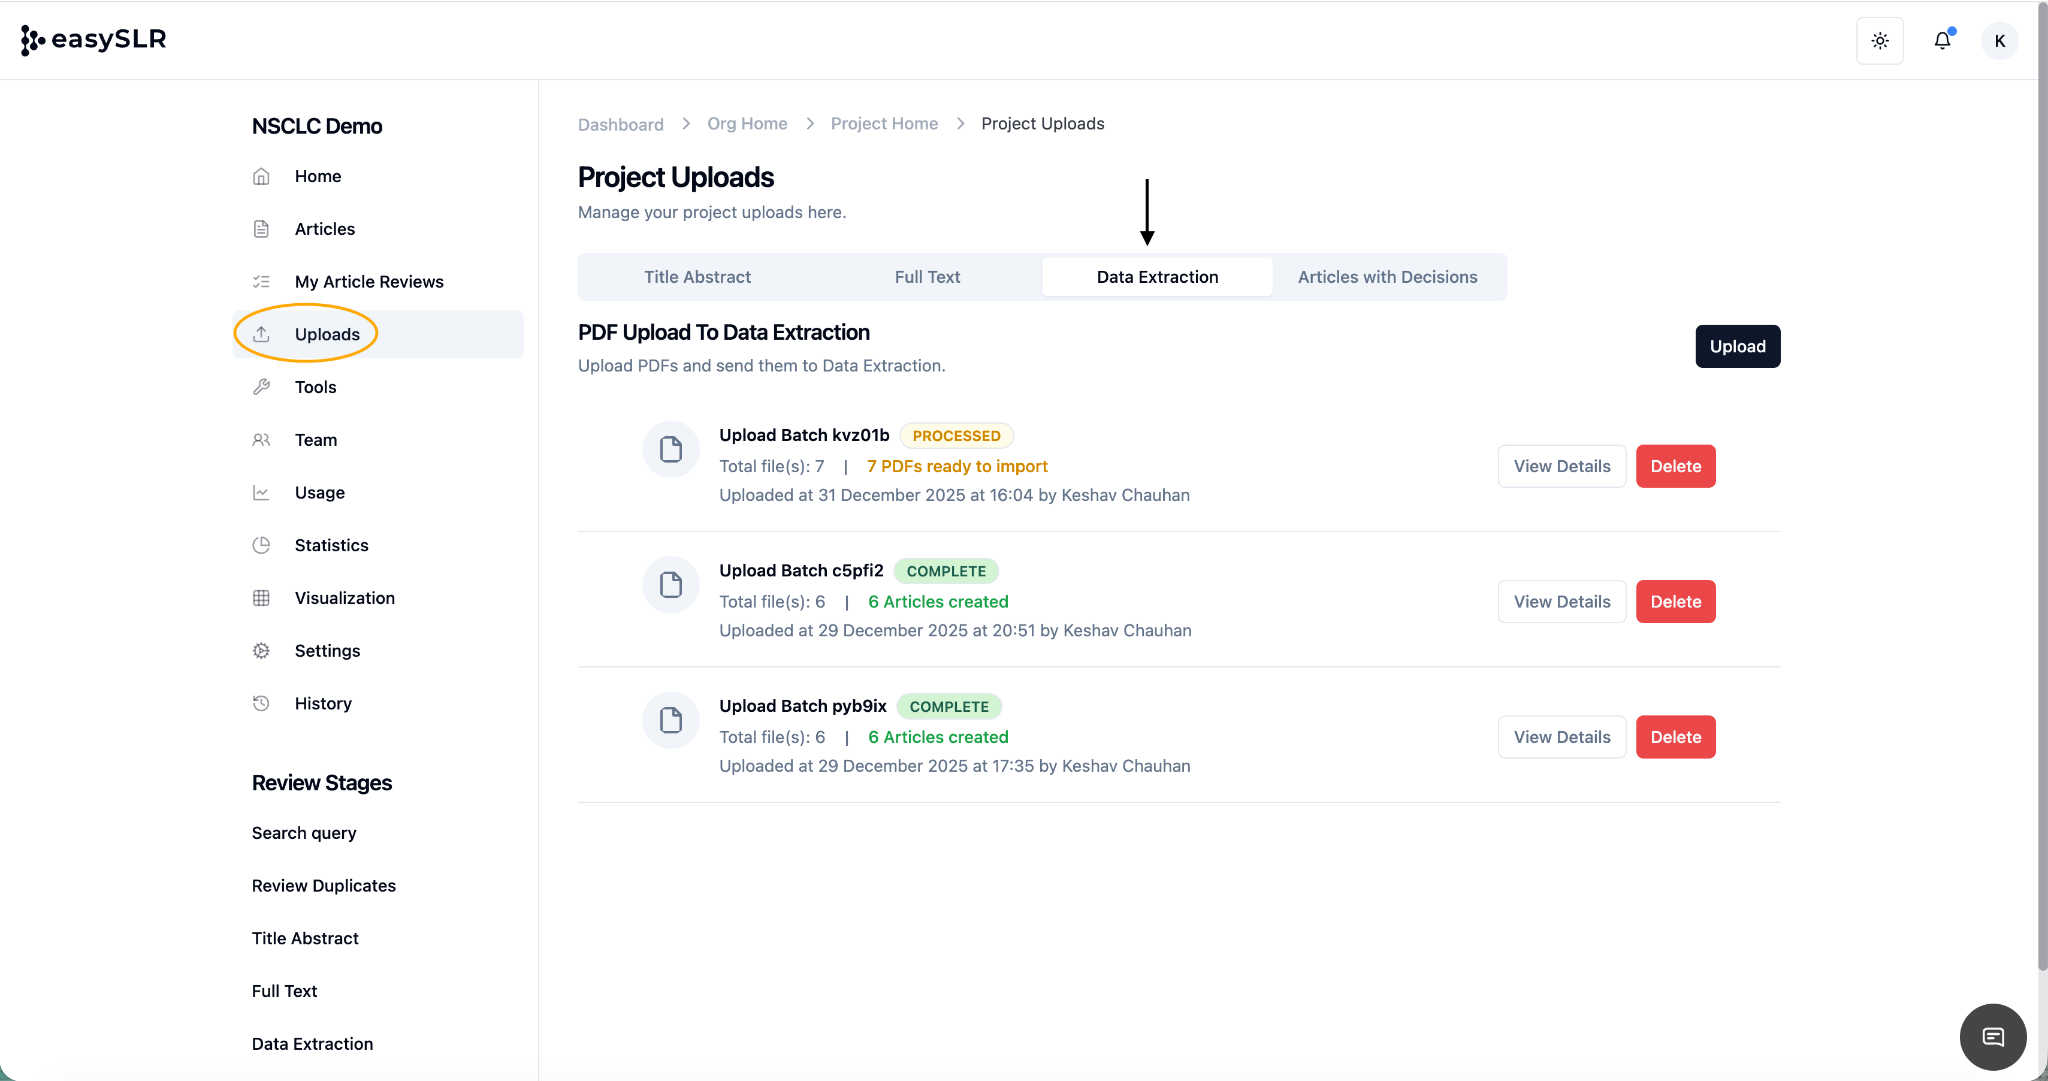Go to Org Home breadcrumb link
Image resolution: width=2048 pixels, height=1081 pixels.
(x=747, y=124)
